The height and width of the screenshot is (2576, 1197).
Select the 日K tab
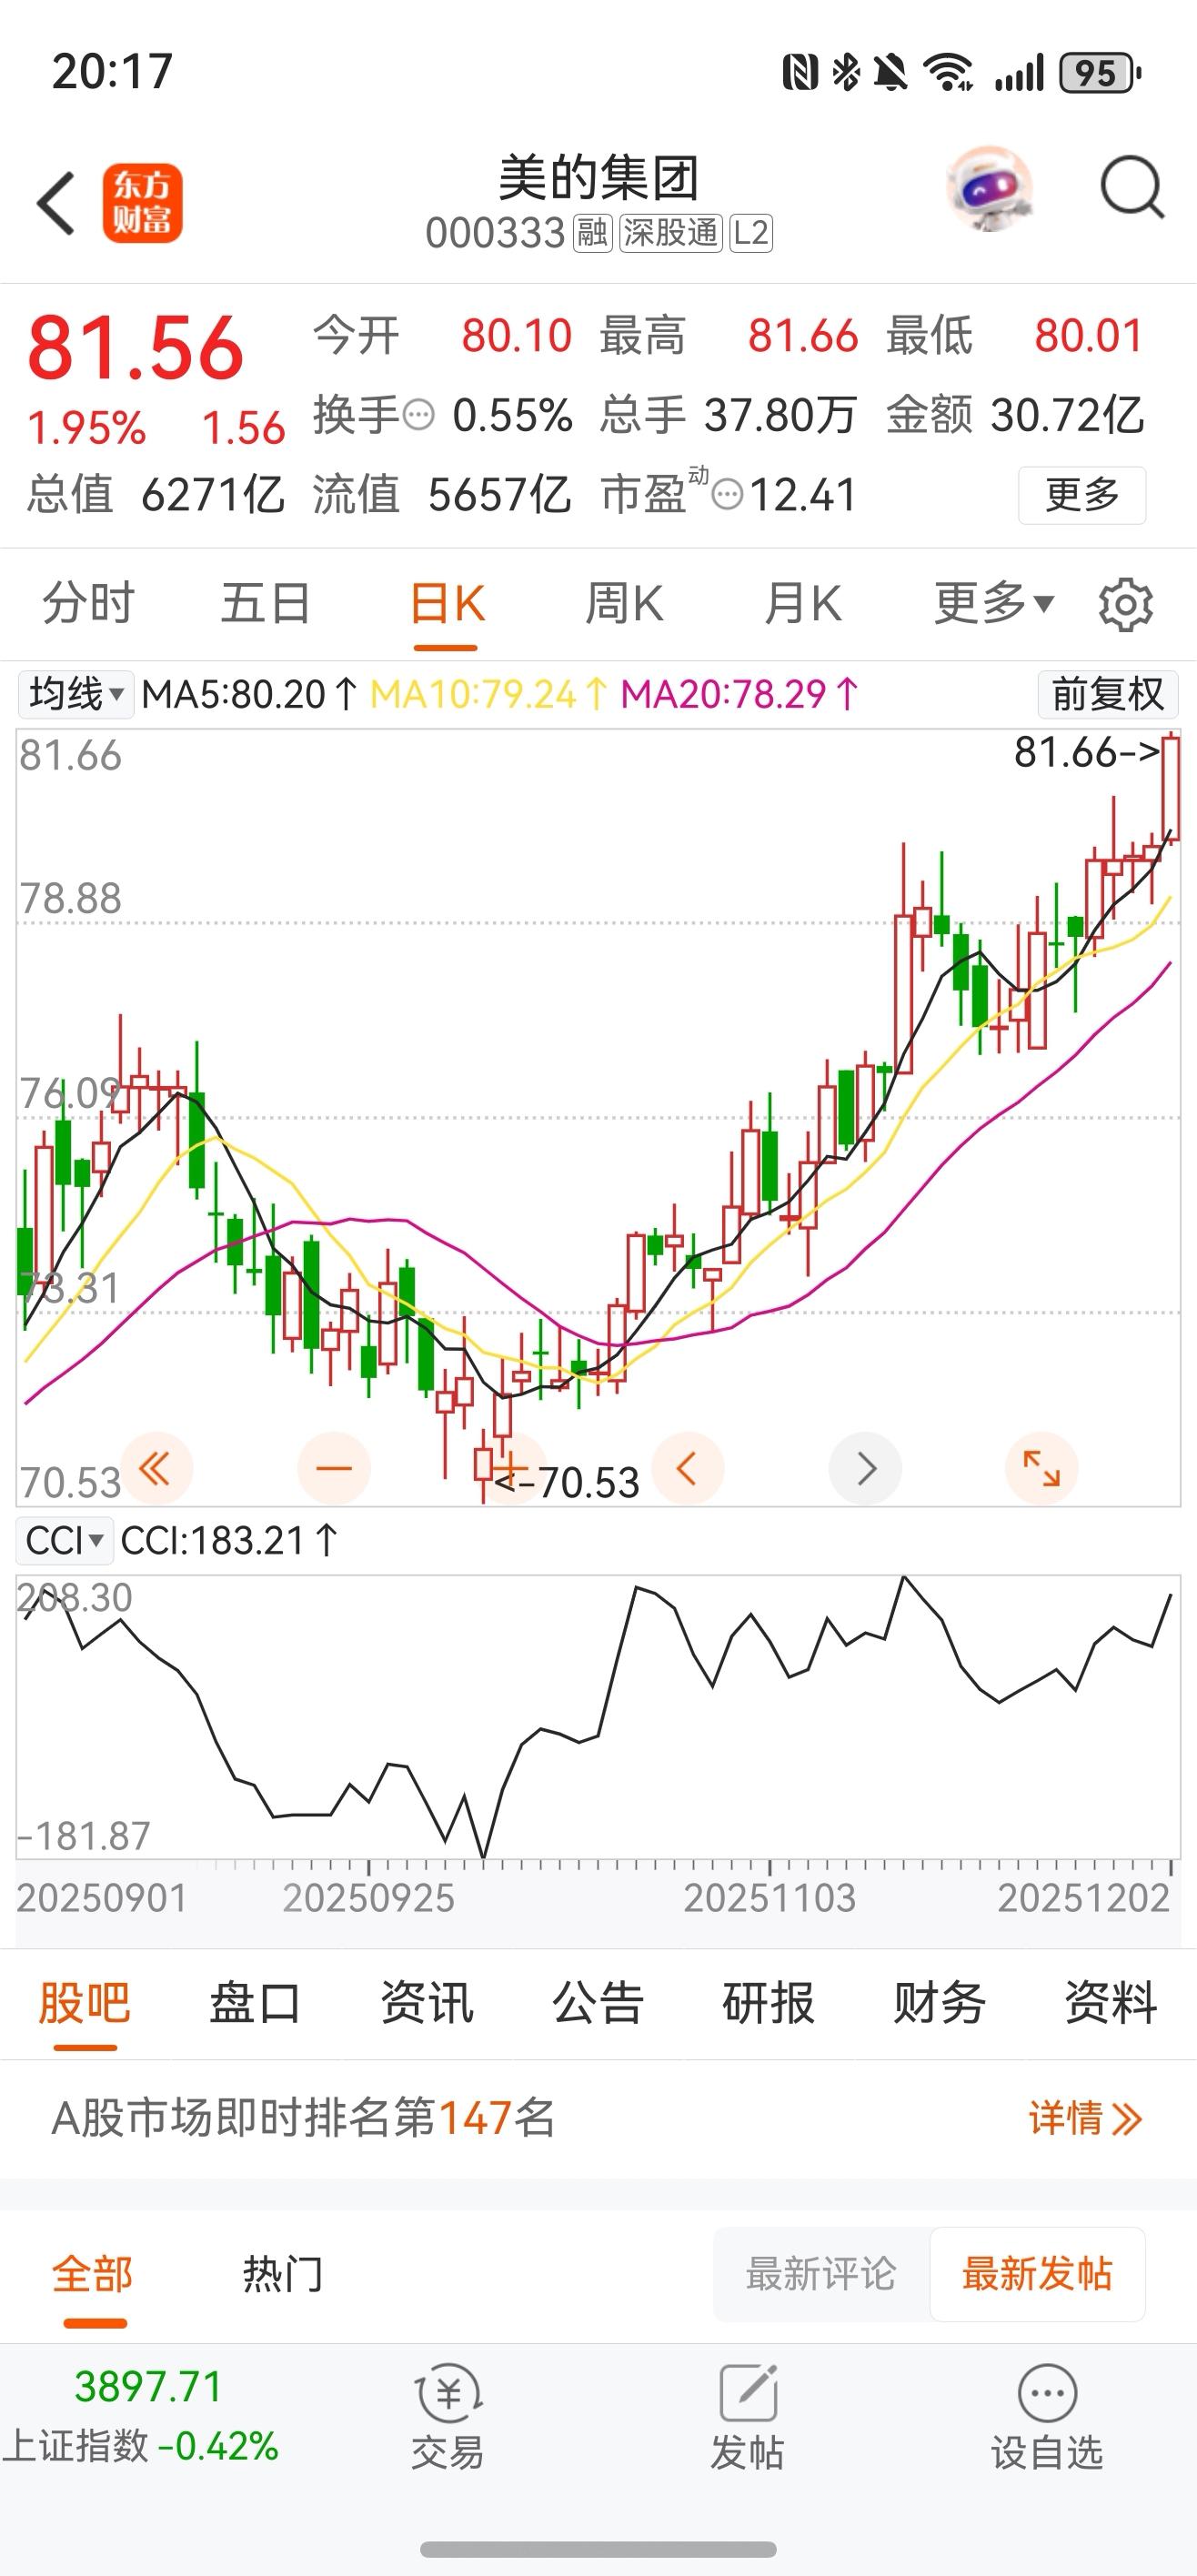(x=447, y=603)
